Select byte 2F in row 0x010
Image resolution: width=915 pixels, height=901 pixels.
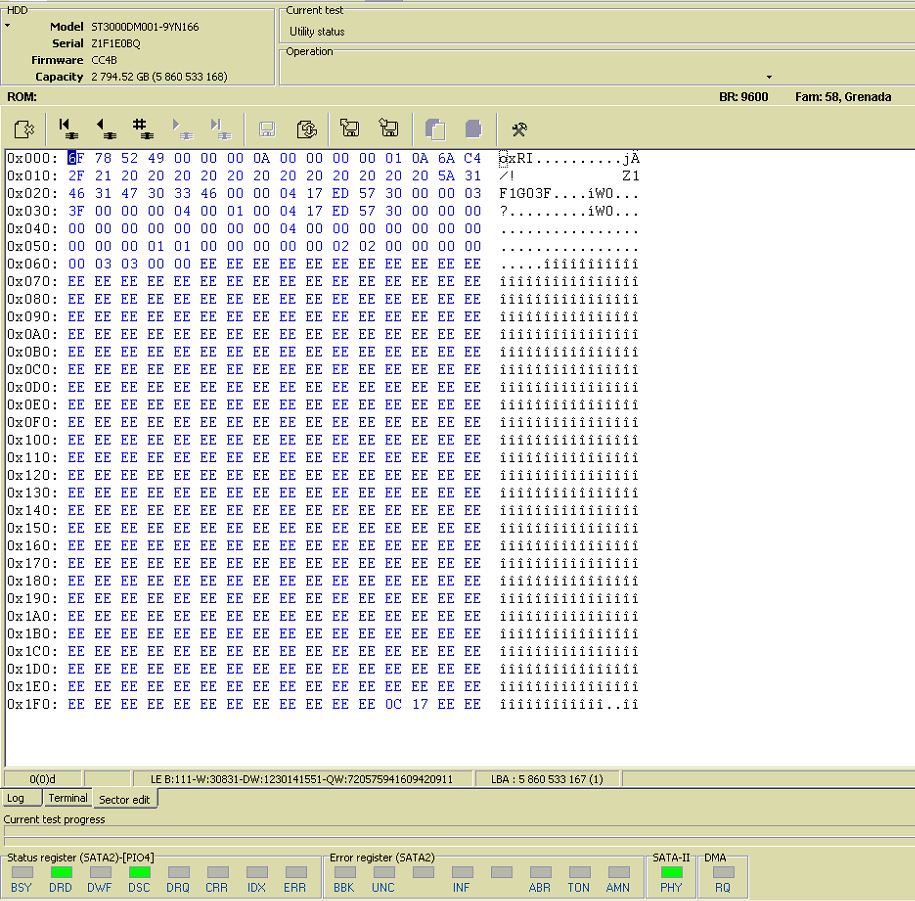coord(76,176)
